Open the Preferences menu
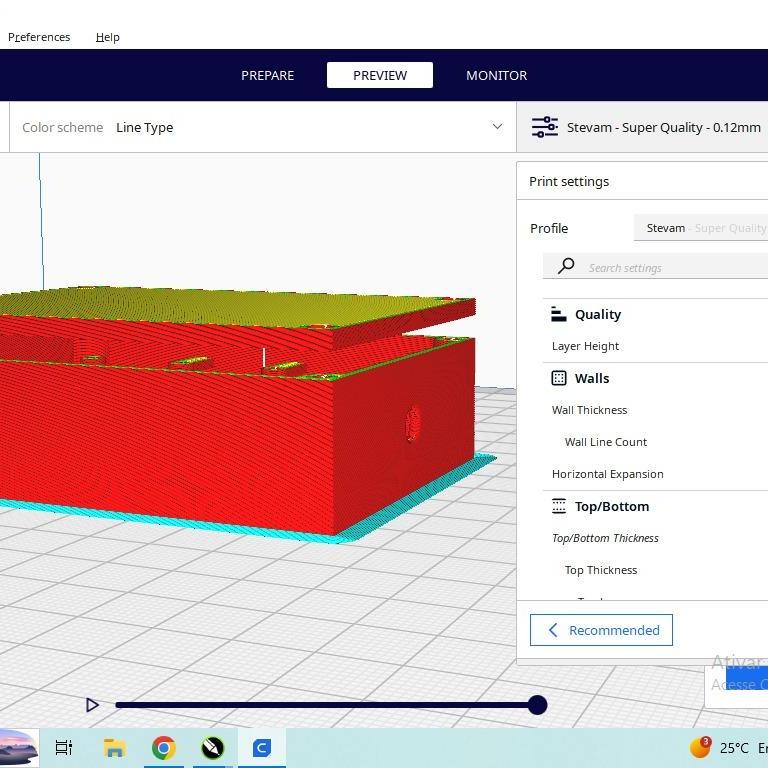 point(39,37)
